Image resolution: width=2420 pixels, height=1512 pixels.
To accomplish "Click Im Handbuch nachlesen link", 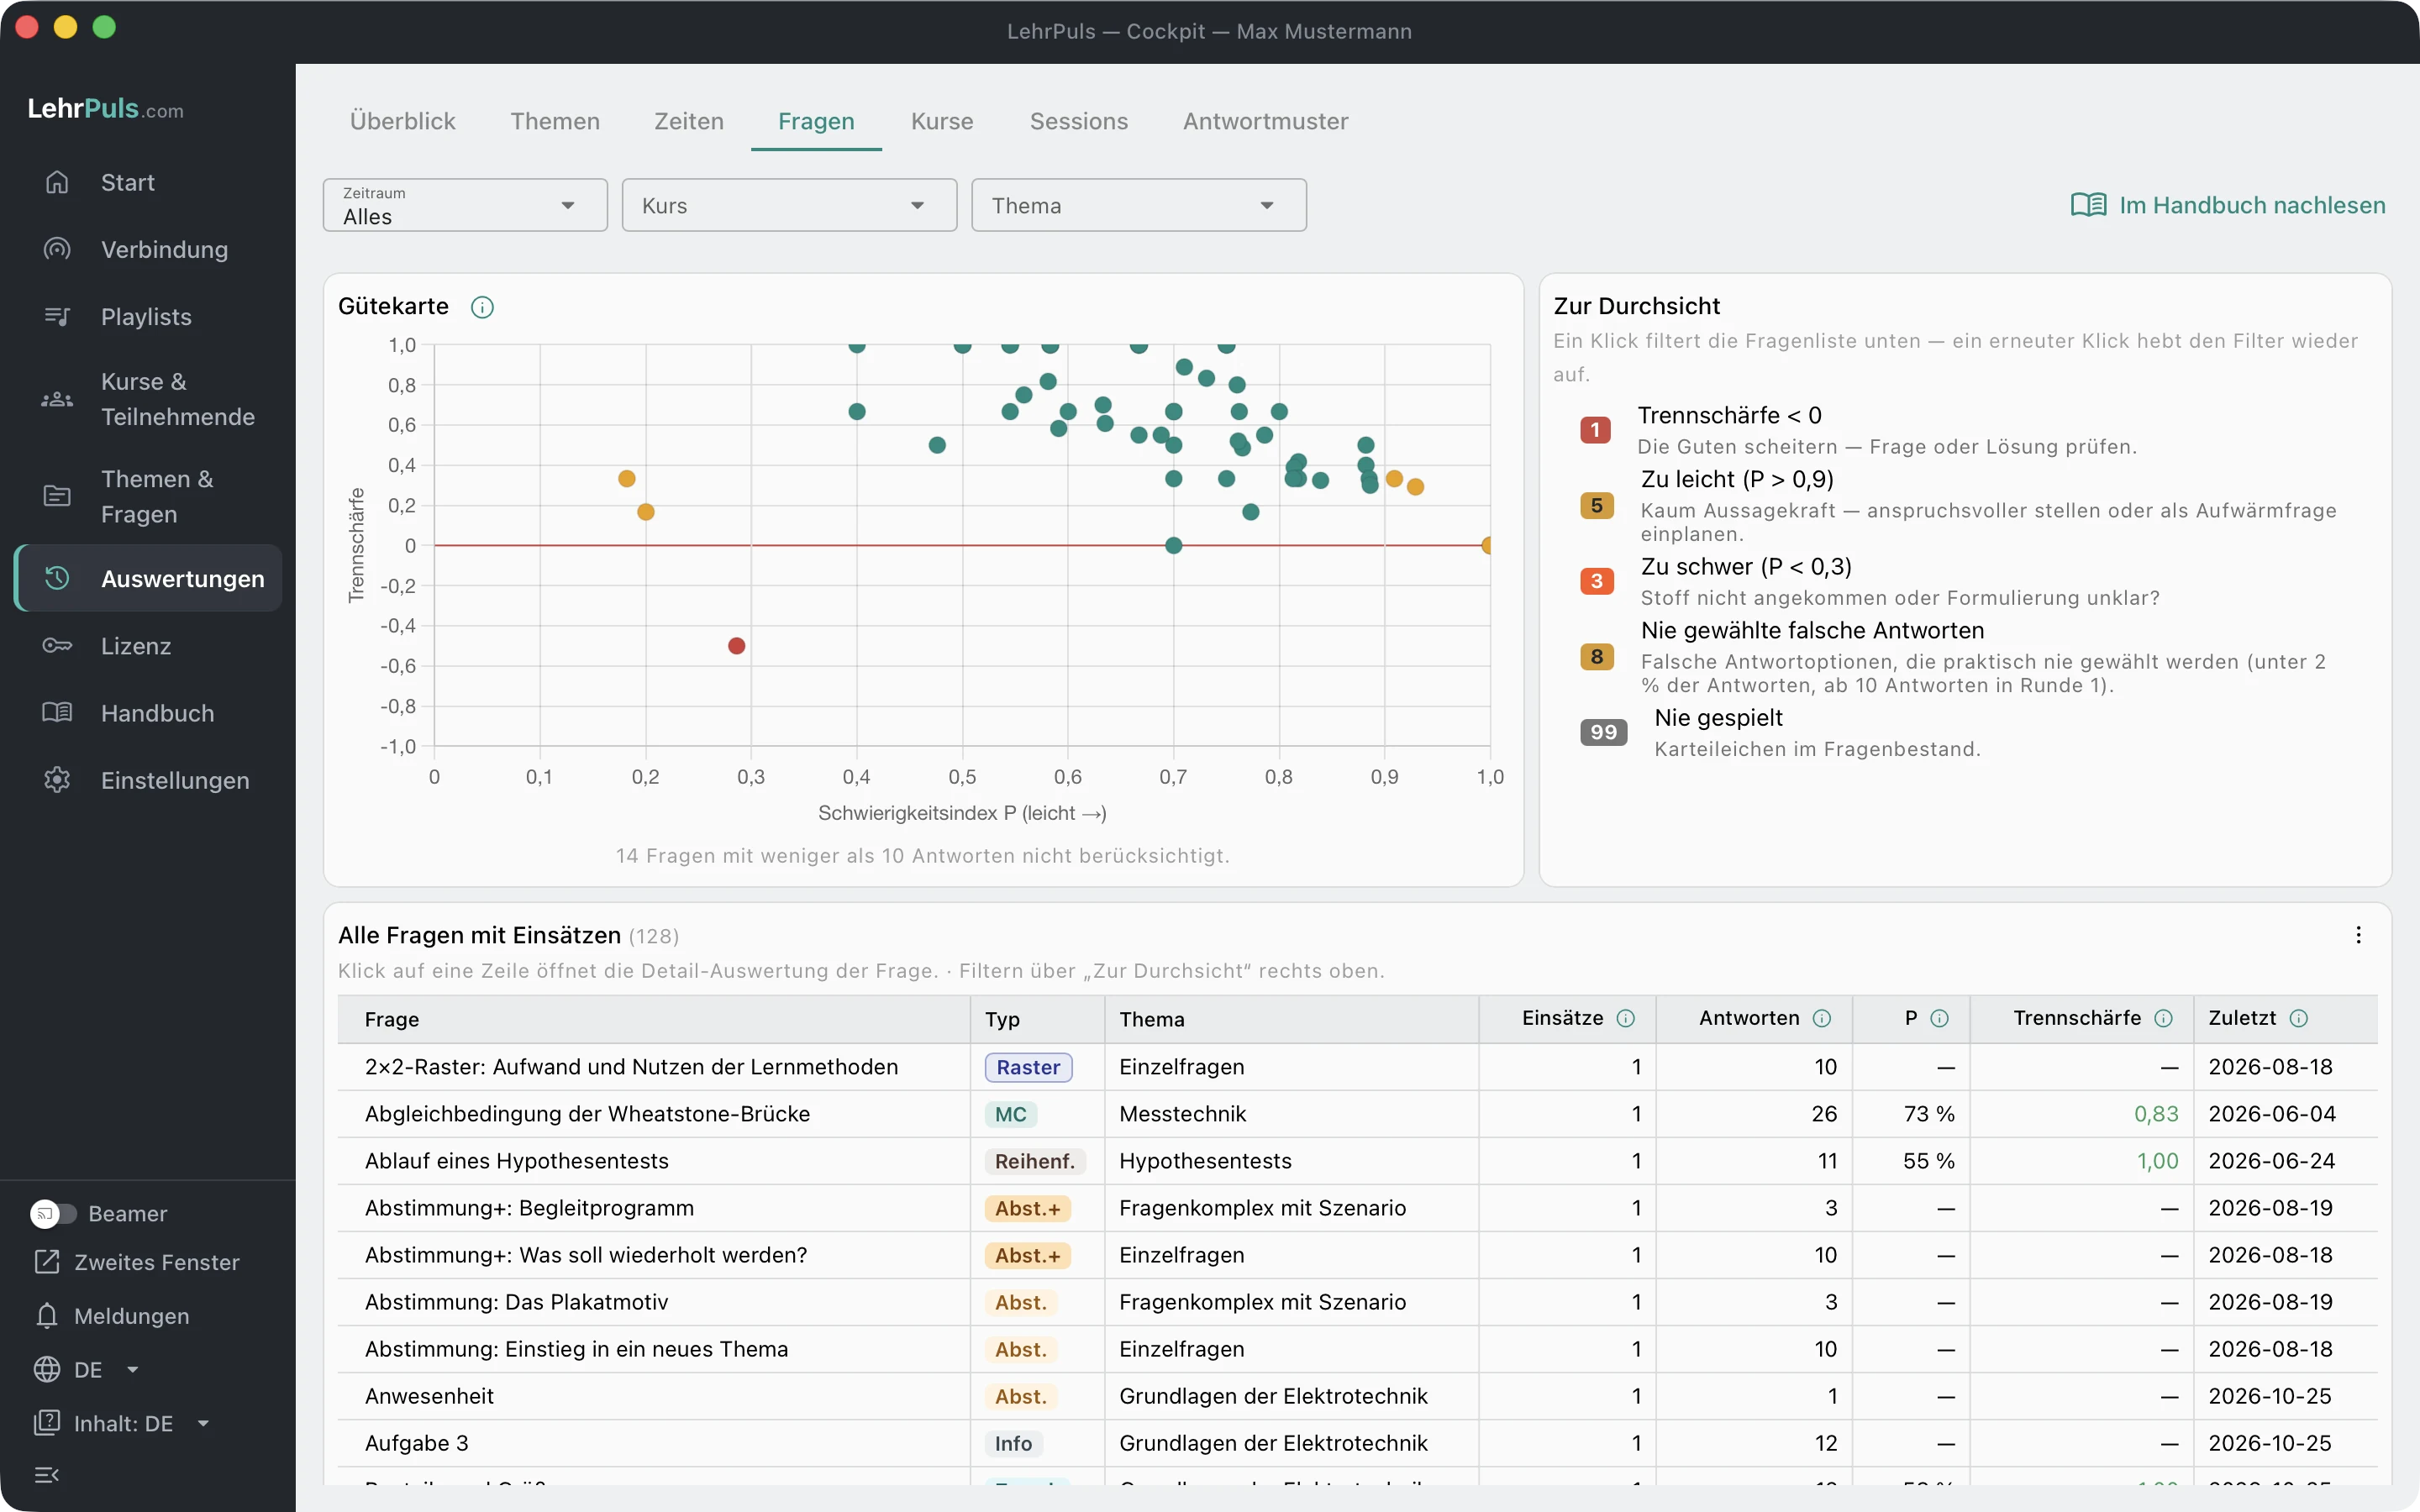I will (2228, 205).
